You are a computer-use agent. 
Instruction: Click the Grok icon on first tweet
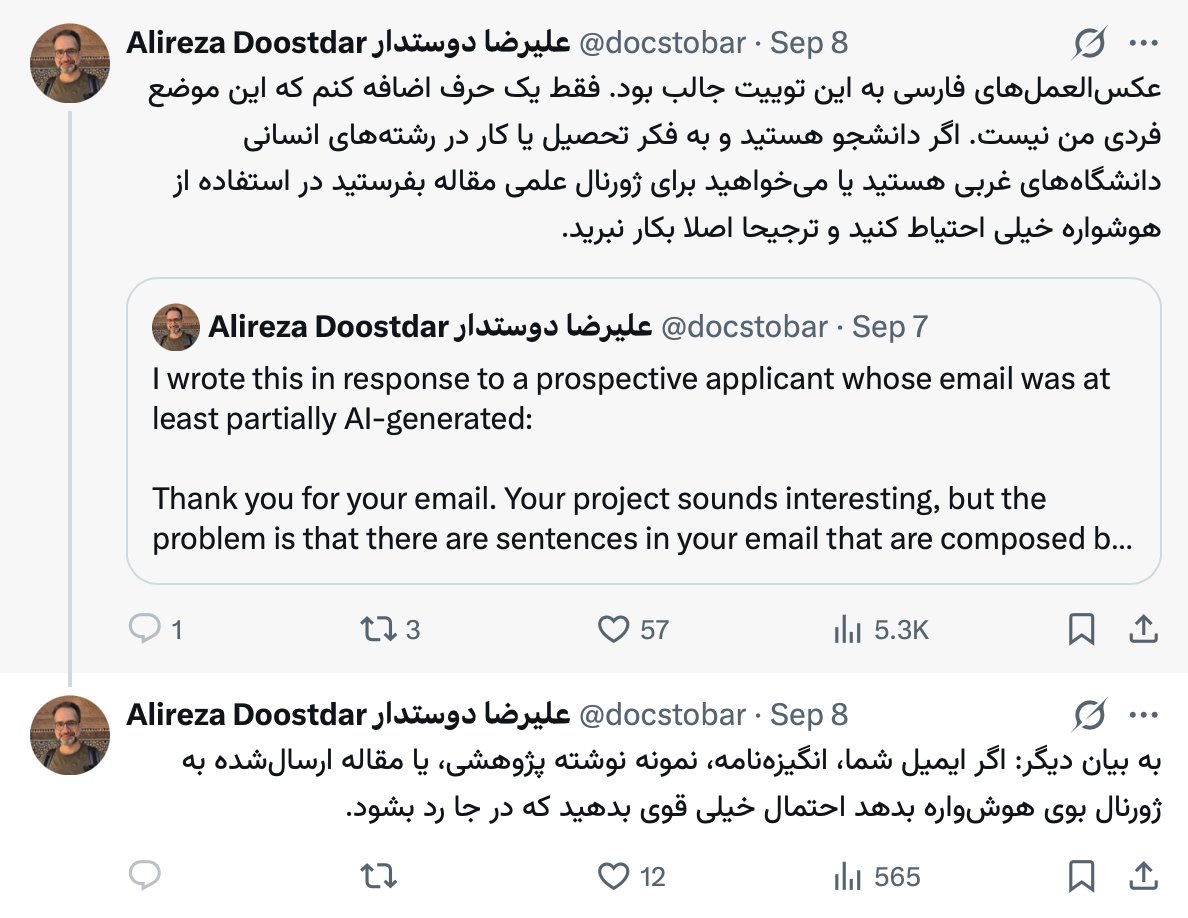pos(1090,43)
